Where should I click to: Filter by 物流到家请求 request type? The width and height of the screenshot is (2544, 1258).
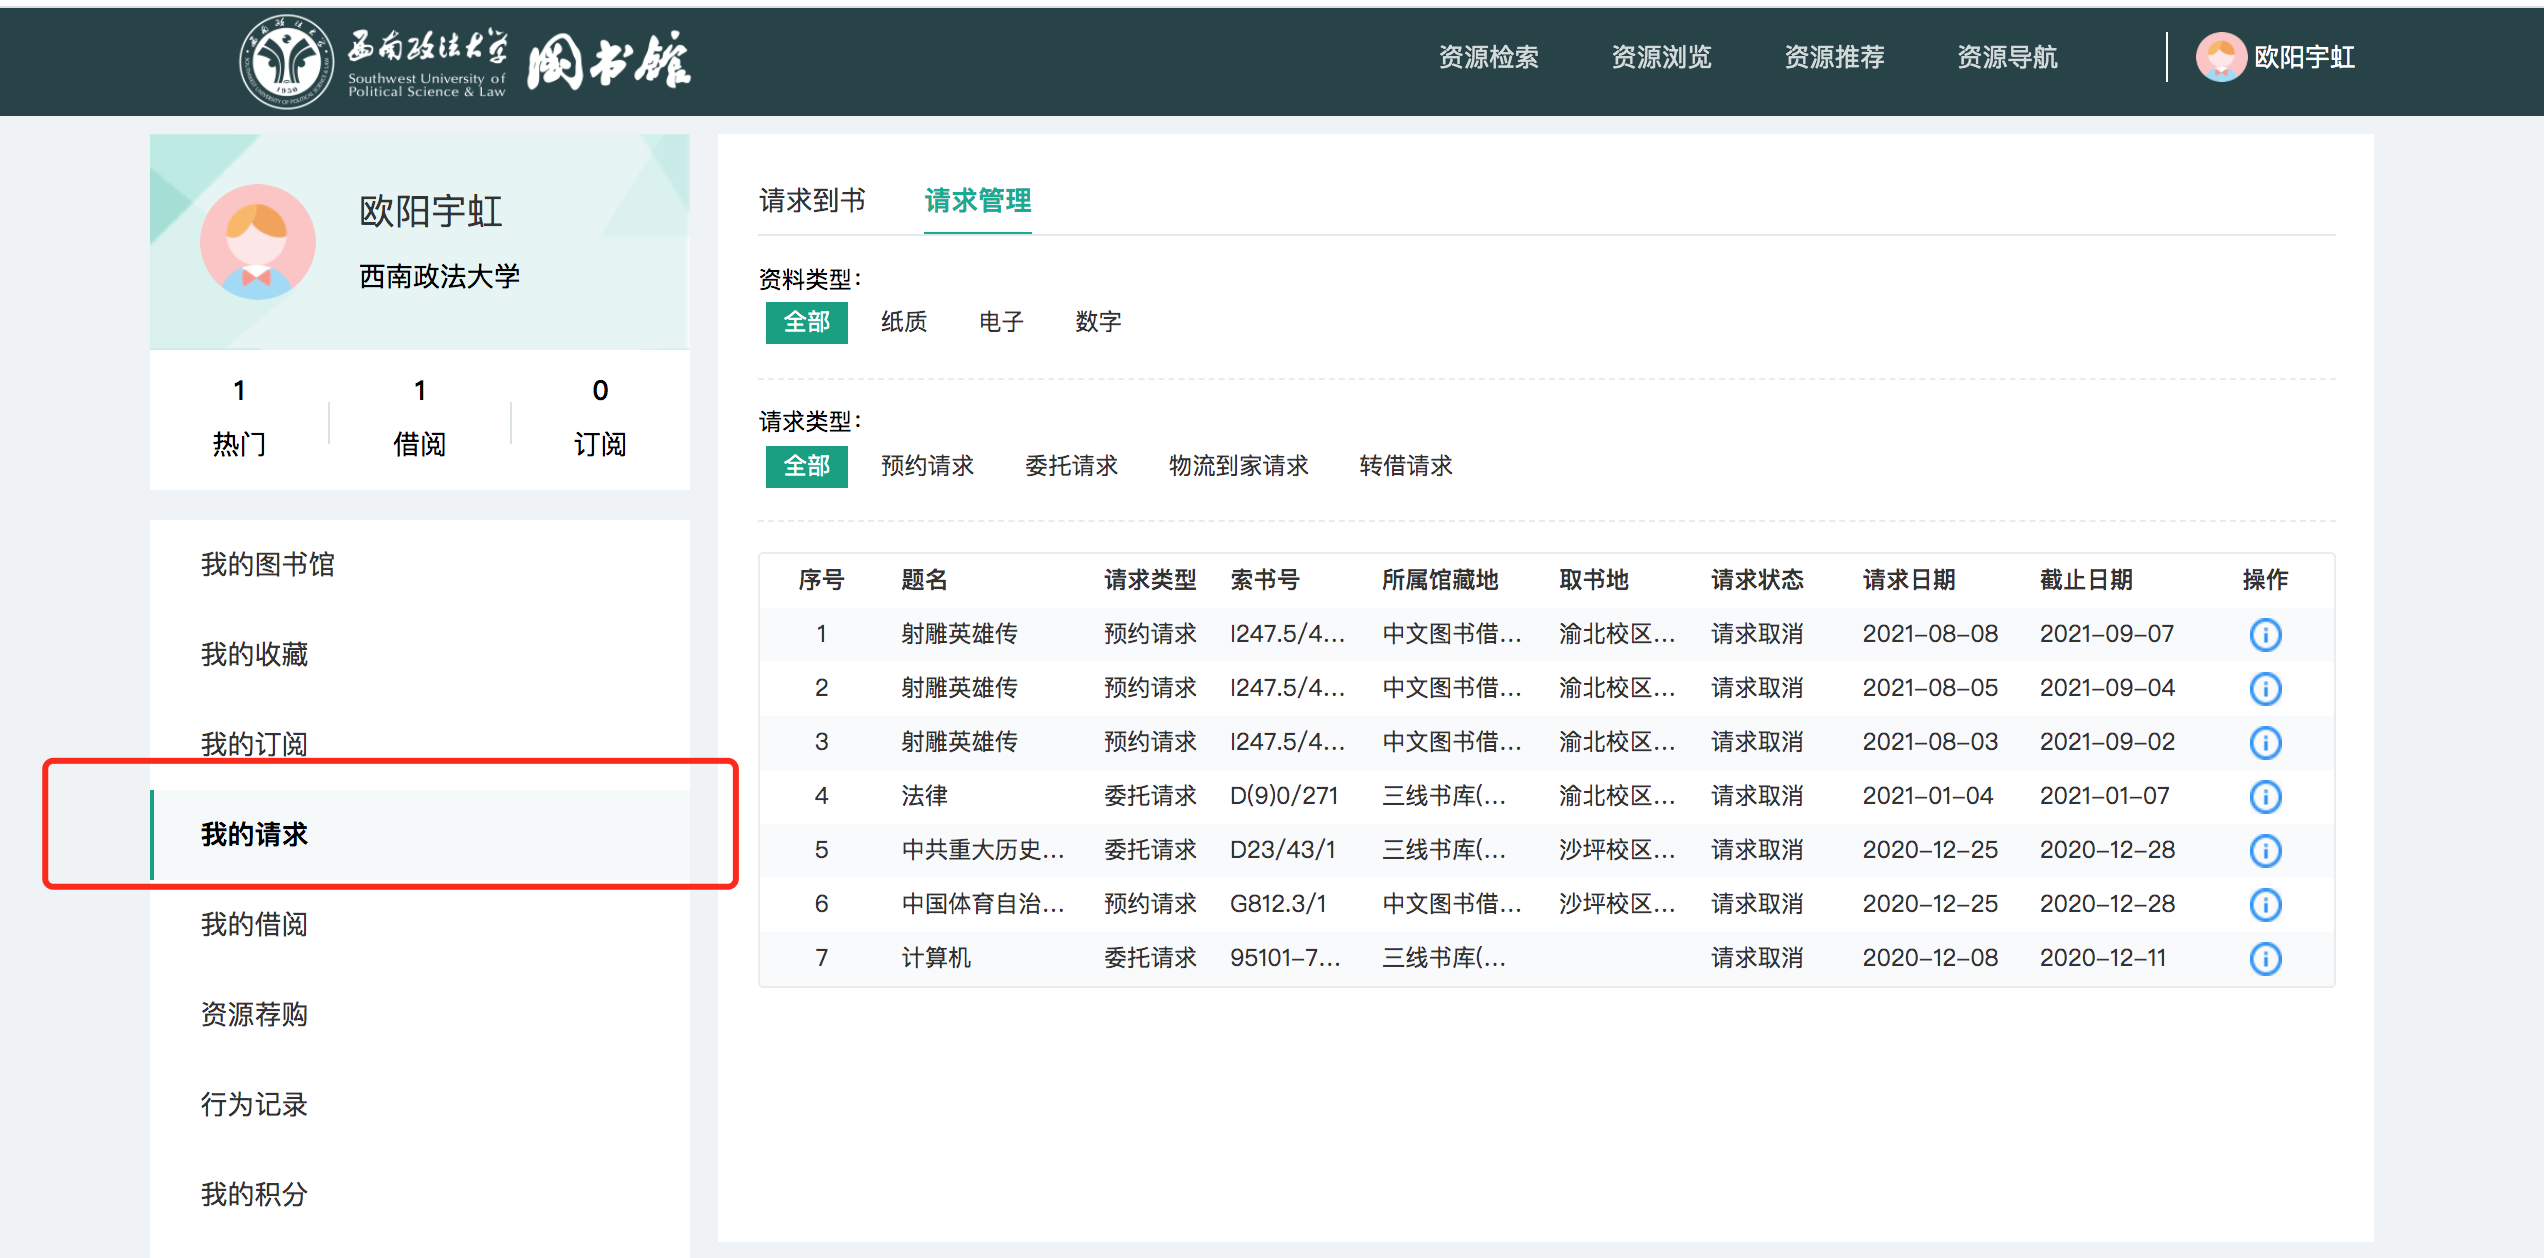point(1238,466)
